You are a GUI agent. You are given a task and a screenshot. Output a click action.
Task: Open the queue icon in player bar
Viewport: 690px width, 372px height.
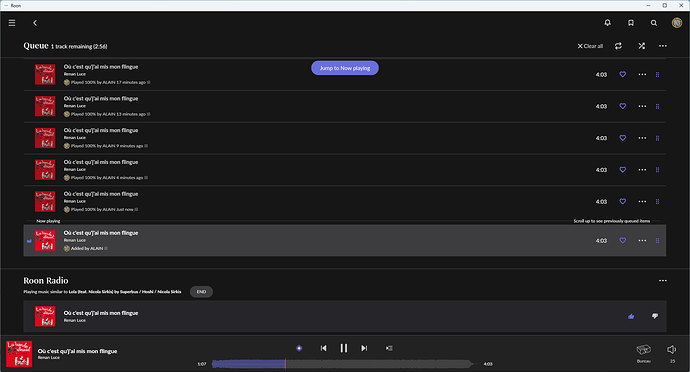(389, 348)
